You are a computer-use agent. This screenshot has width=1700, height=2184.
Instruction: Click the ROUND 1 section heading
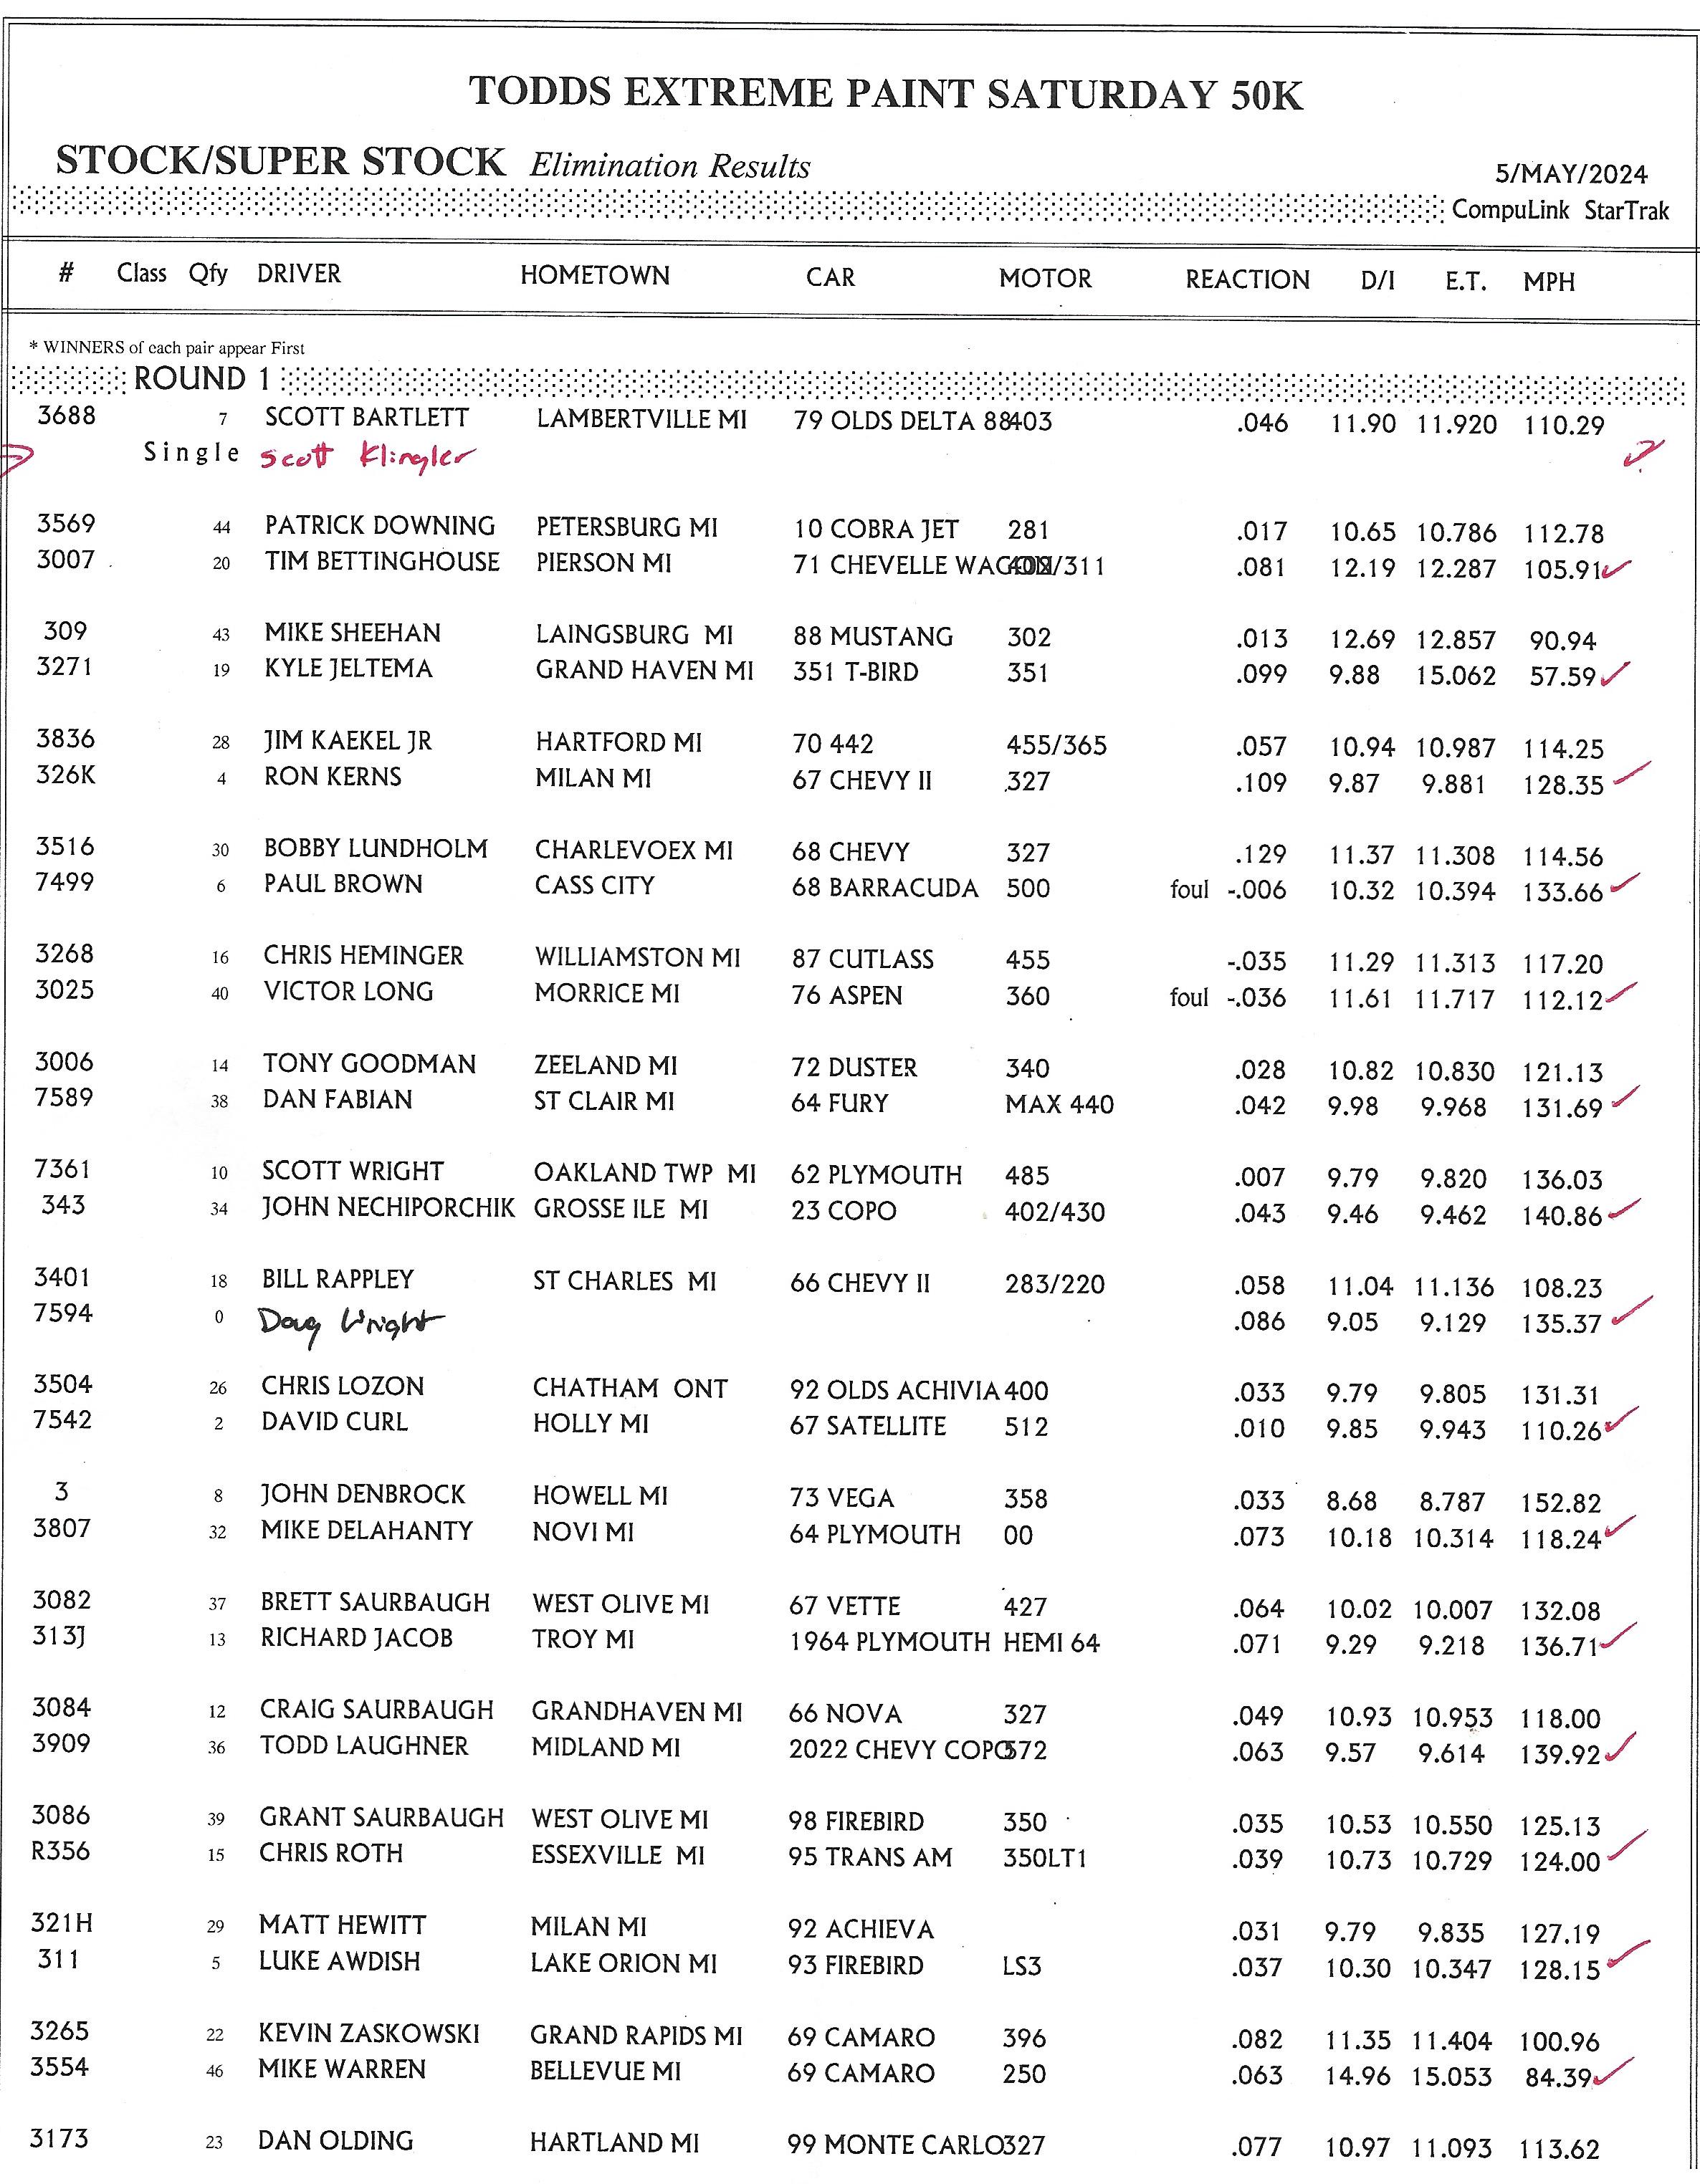click(x=202, y=380)
